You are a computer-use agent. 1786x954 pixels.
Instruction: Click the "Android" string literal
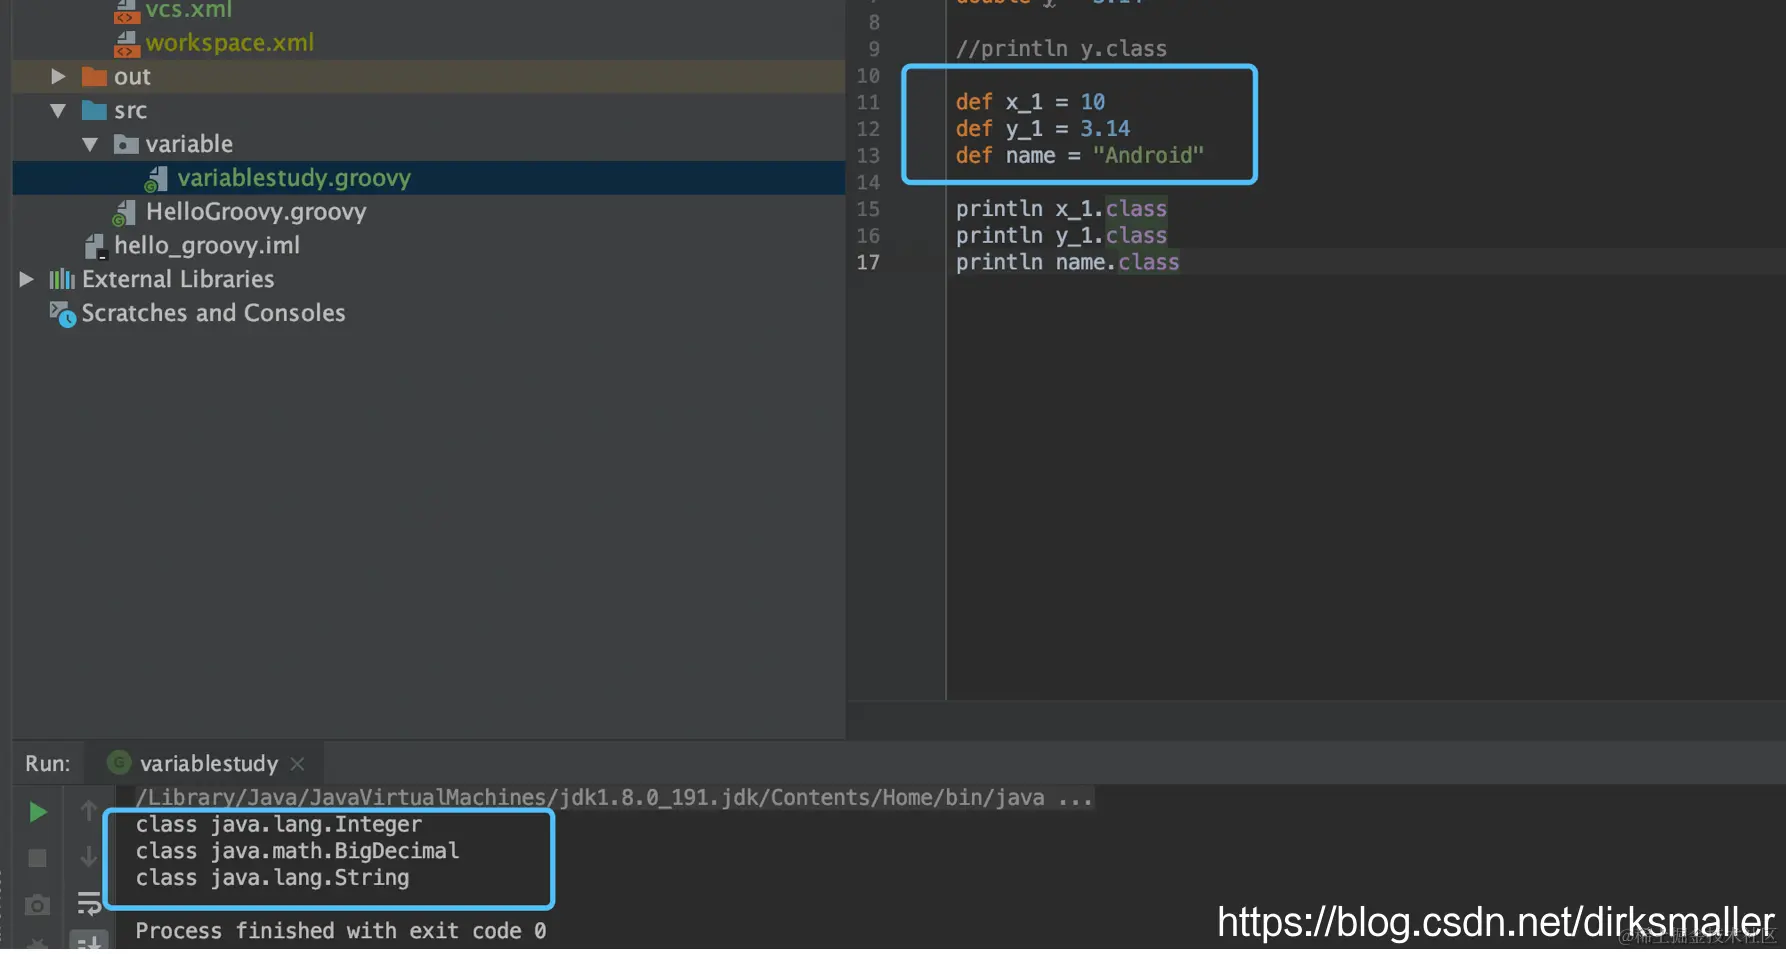point(1148,156)
